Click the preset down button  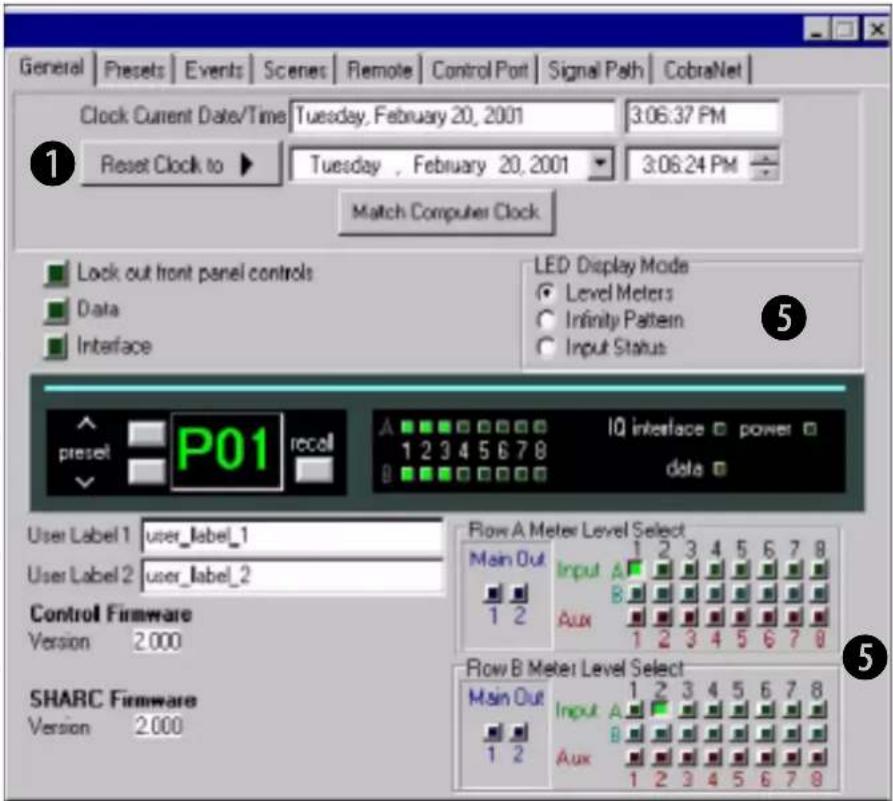pyautogui.click(x=147, y=471)
